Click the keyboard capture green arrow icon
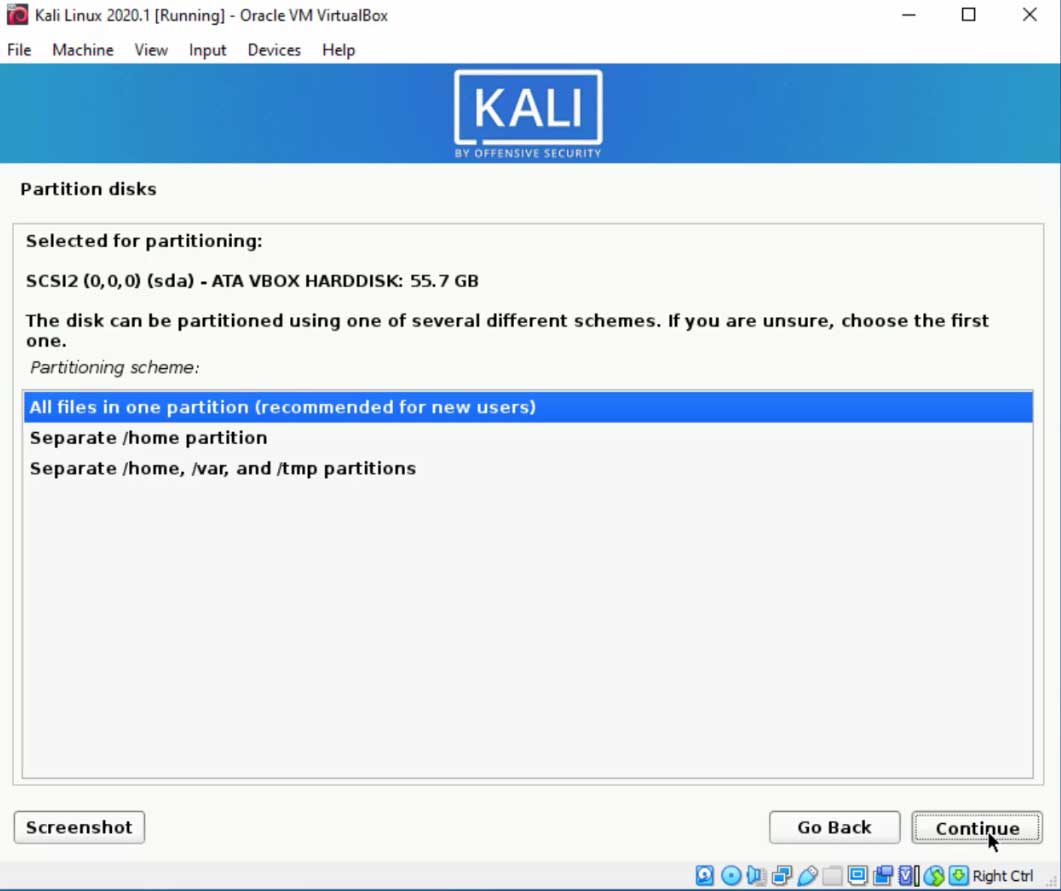Image resolution: width=1061 pixels, height=891 pixels. [x=959, y=875]
